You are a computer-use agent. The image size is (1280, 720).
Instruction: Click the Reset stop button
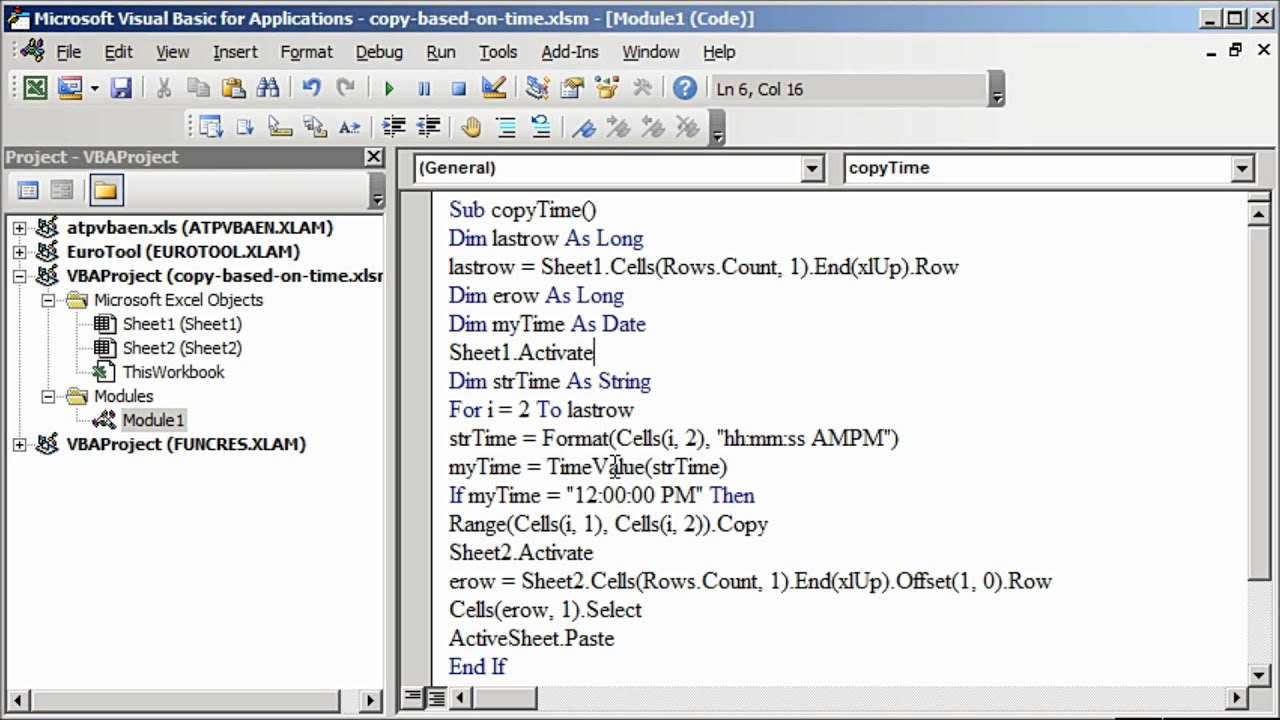[x=458, y=89]
